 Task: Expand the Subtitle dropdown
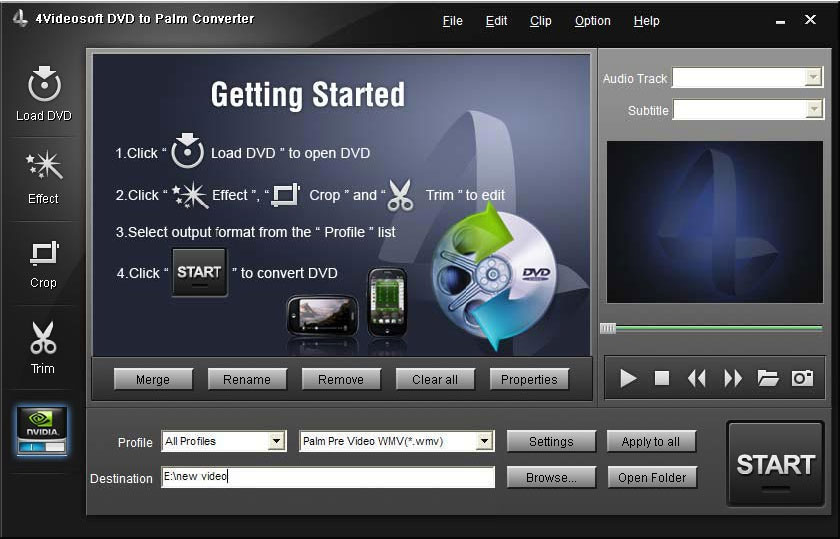coord(814,109)
